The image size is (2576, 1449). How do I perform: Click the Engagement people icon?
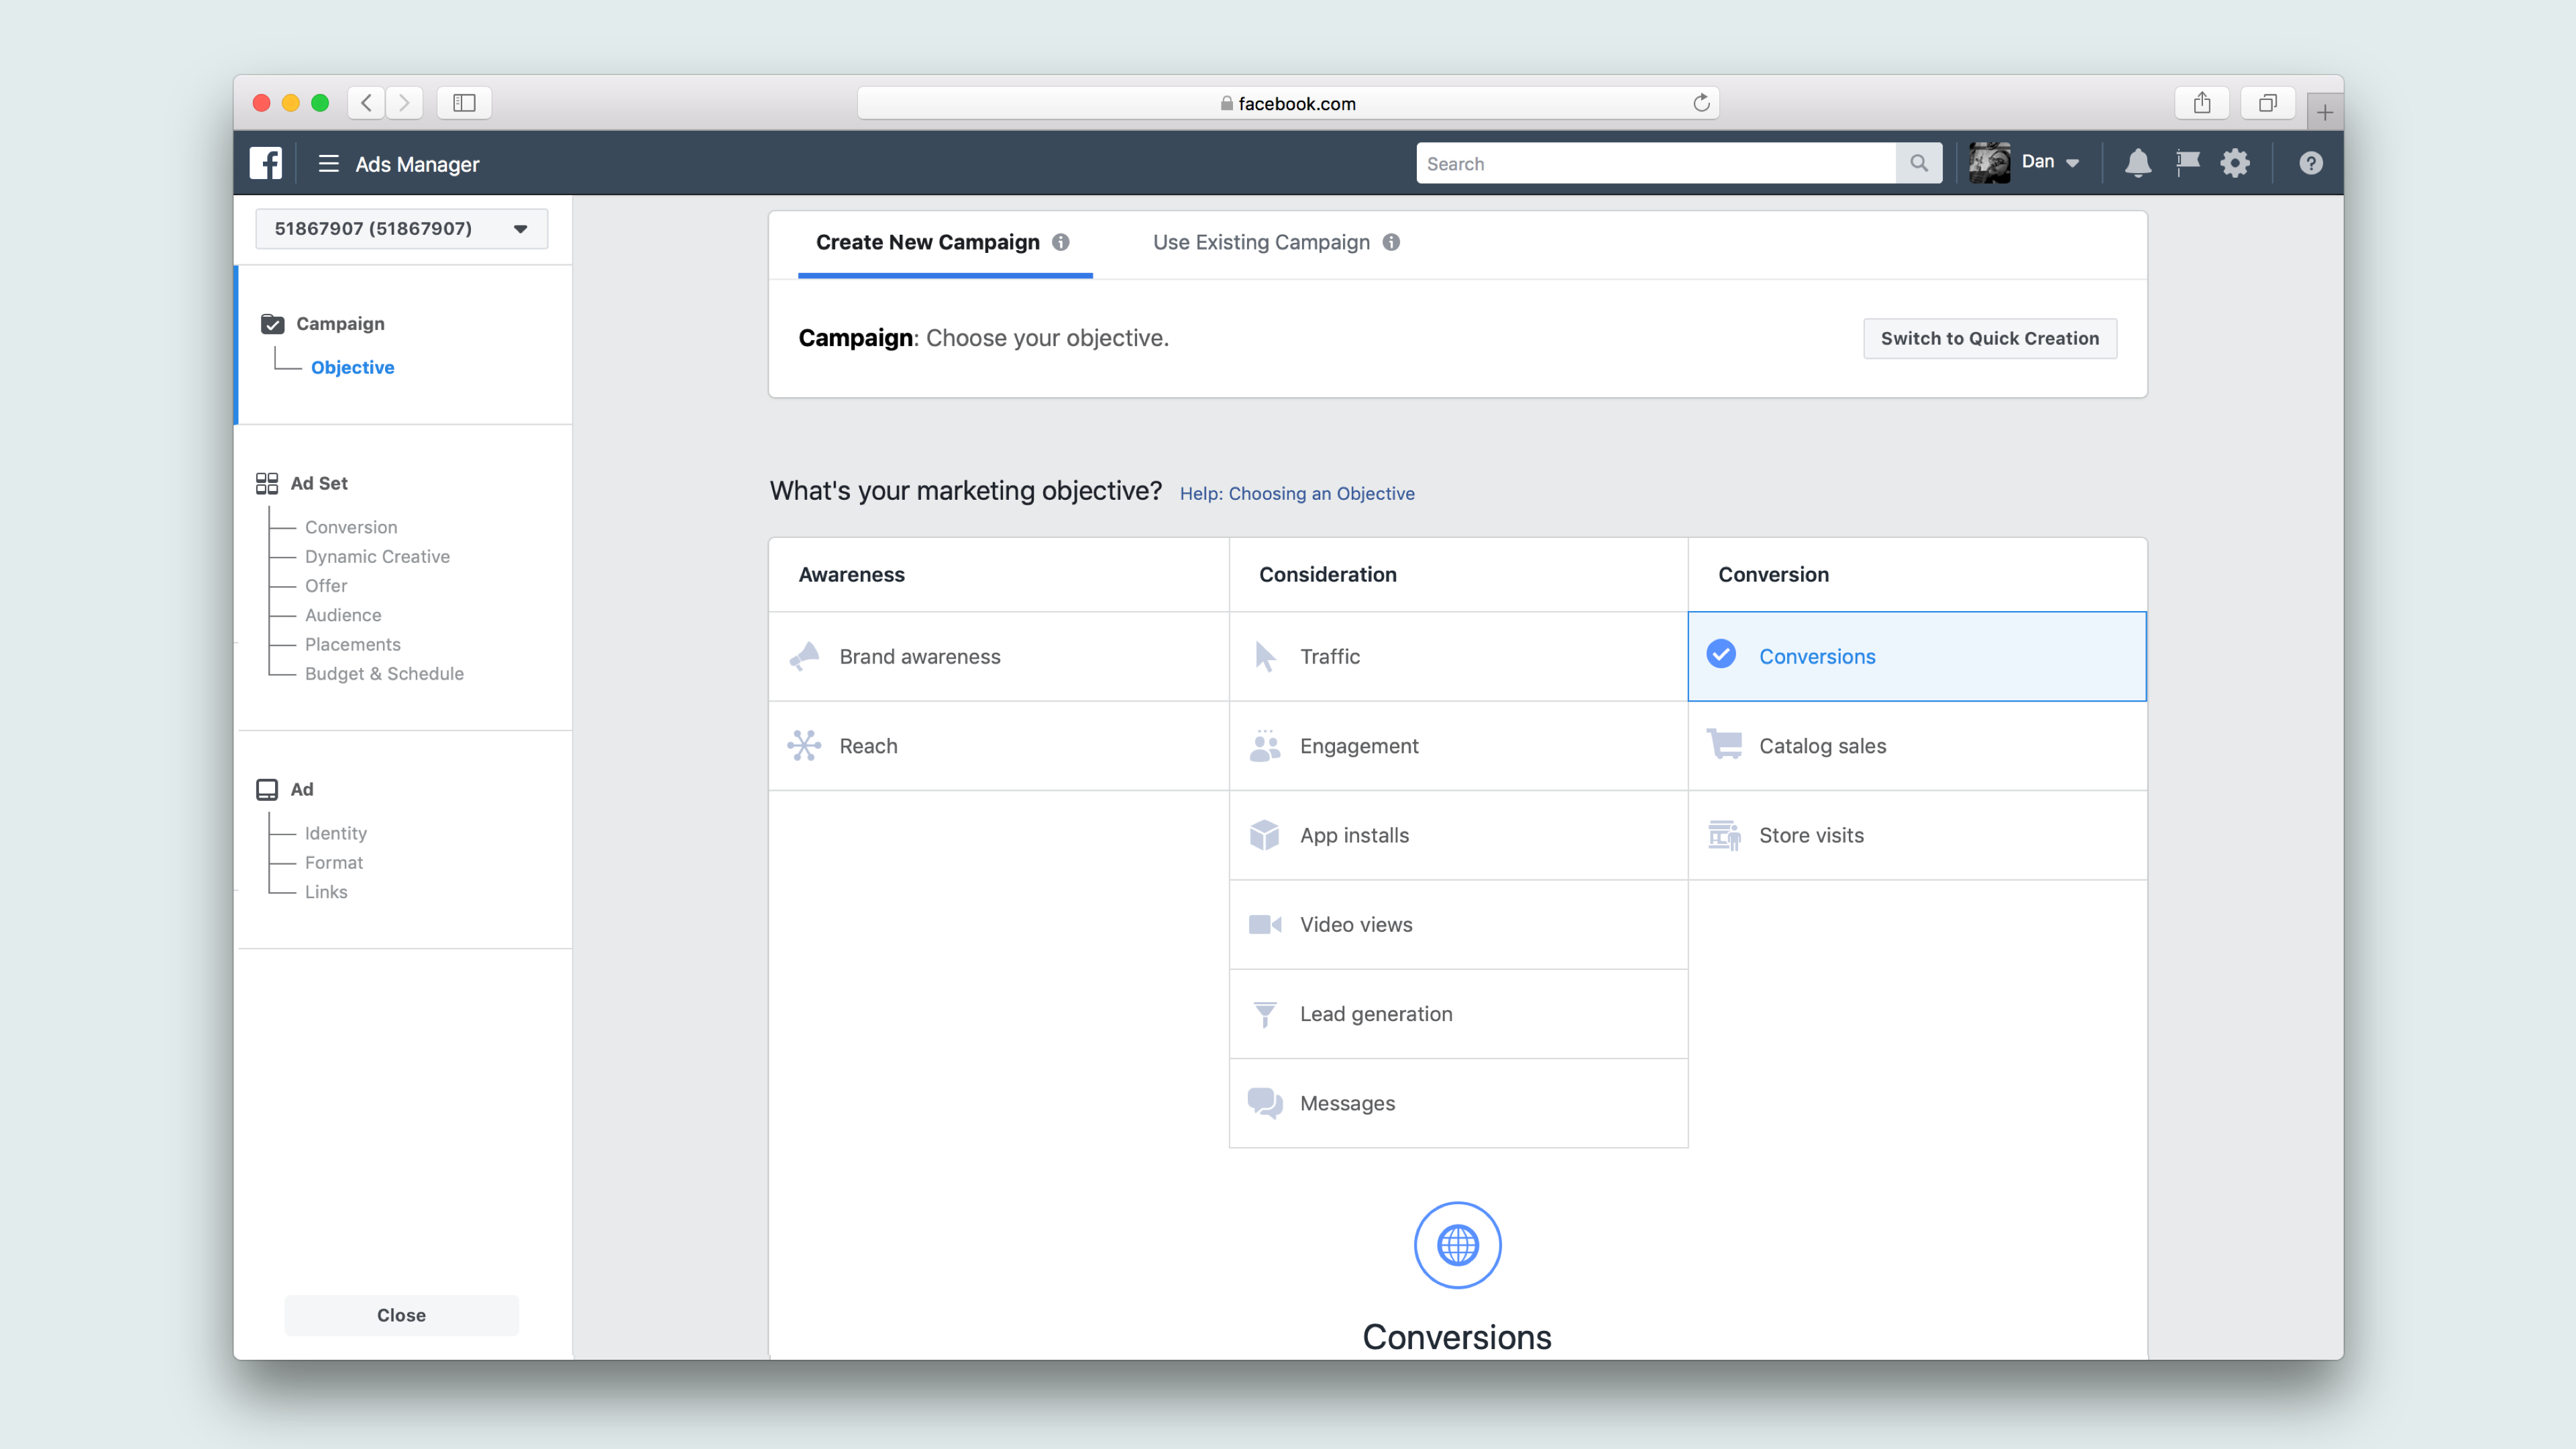(1265, 745)
